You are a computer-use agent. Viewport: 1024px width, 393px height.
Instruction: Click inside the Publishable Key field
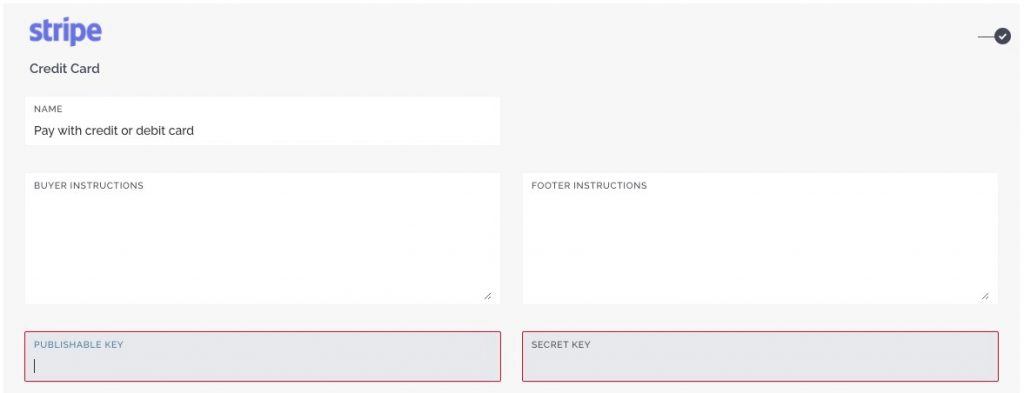coord(263,356)
